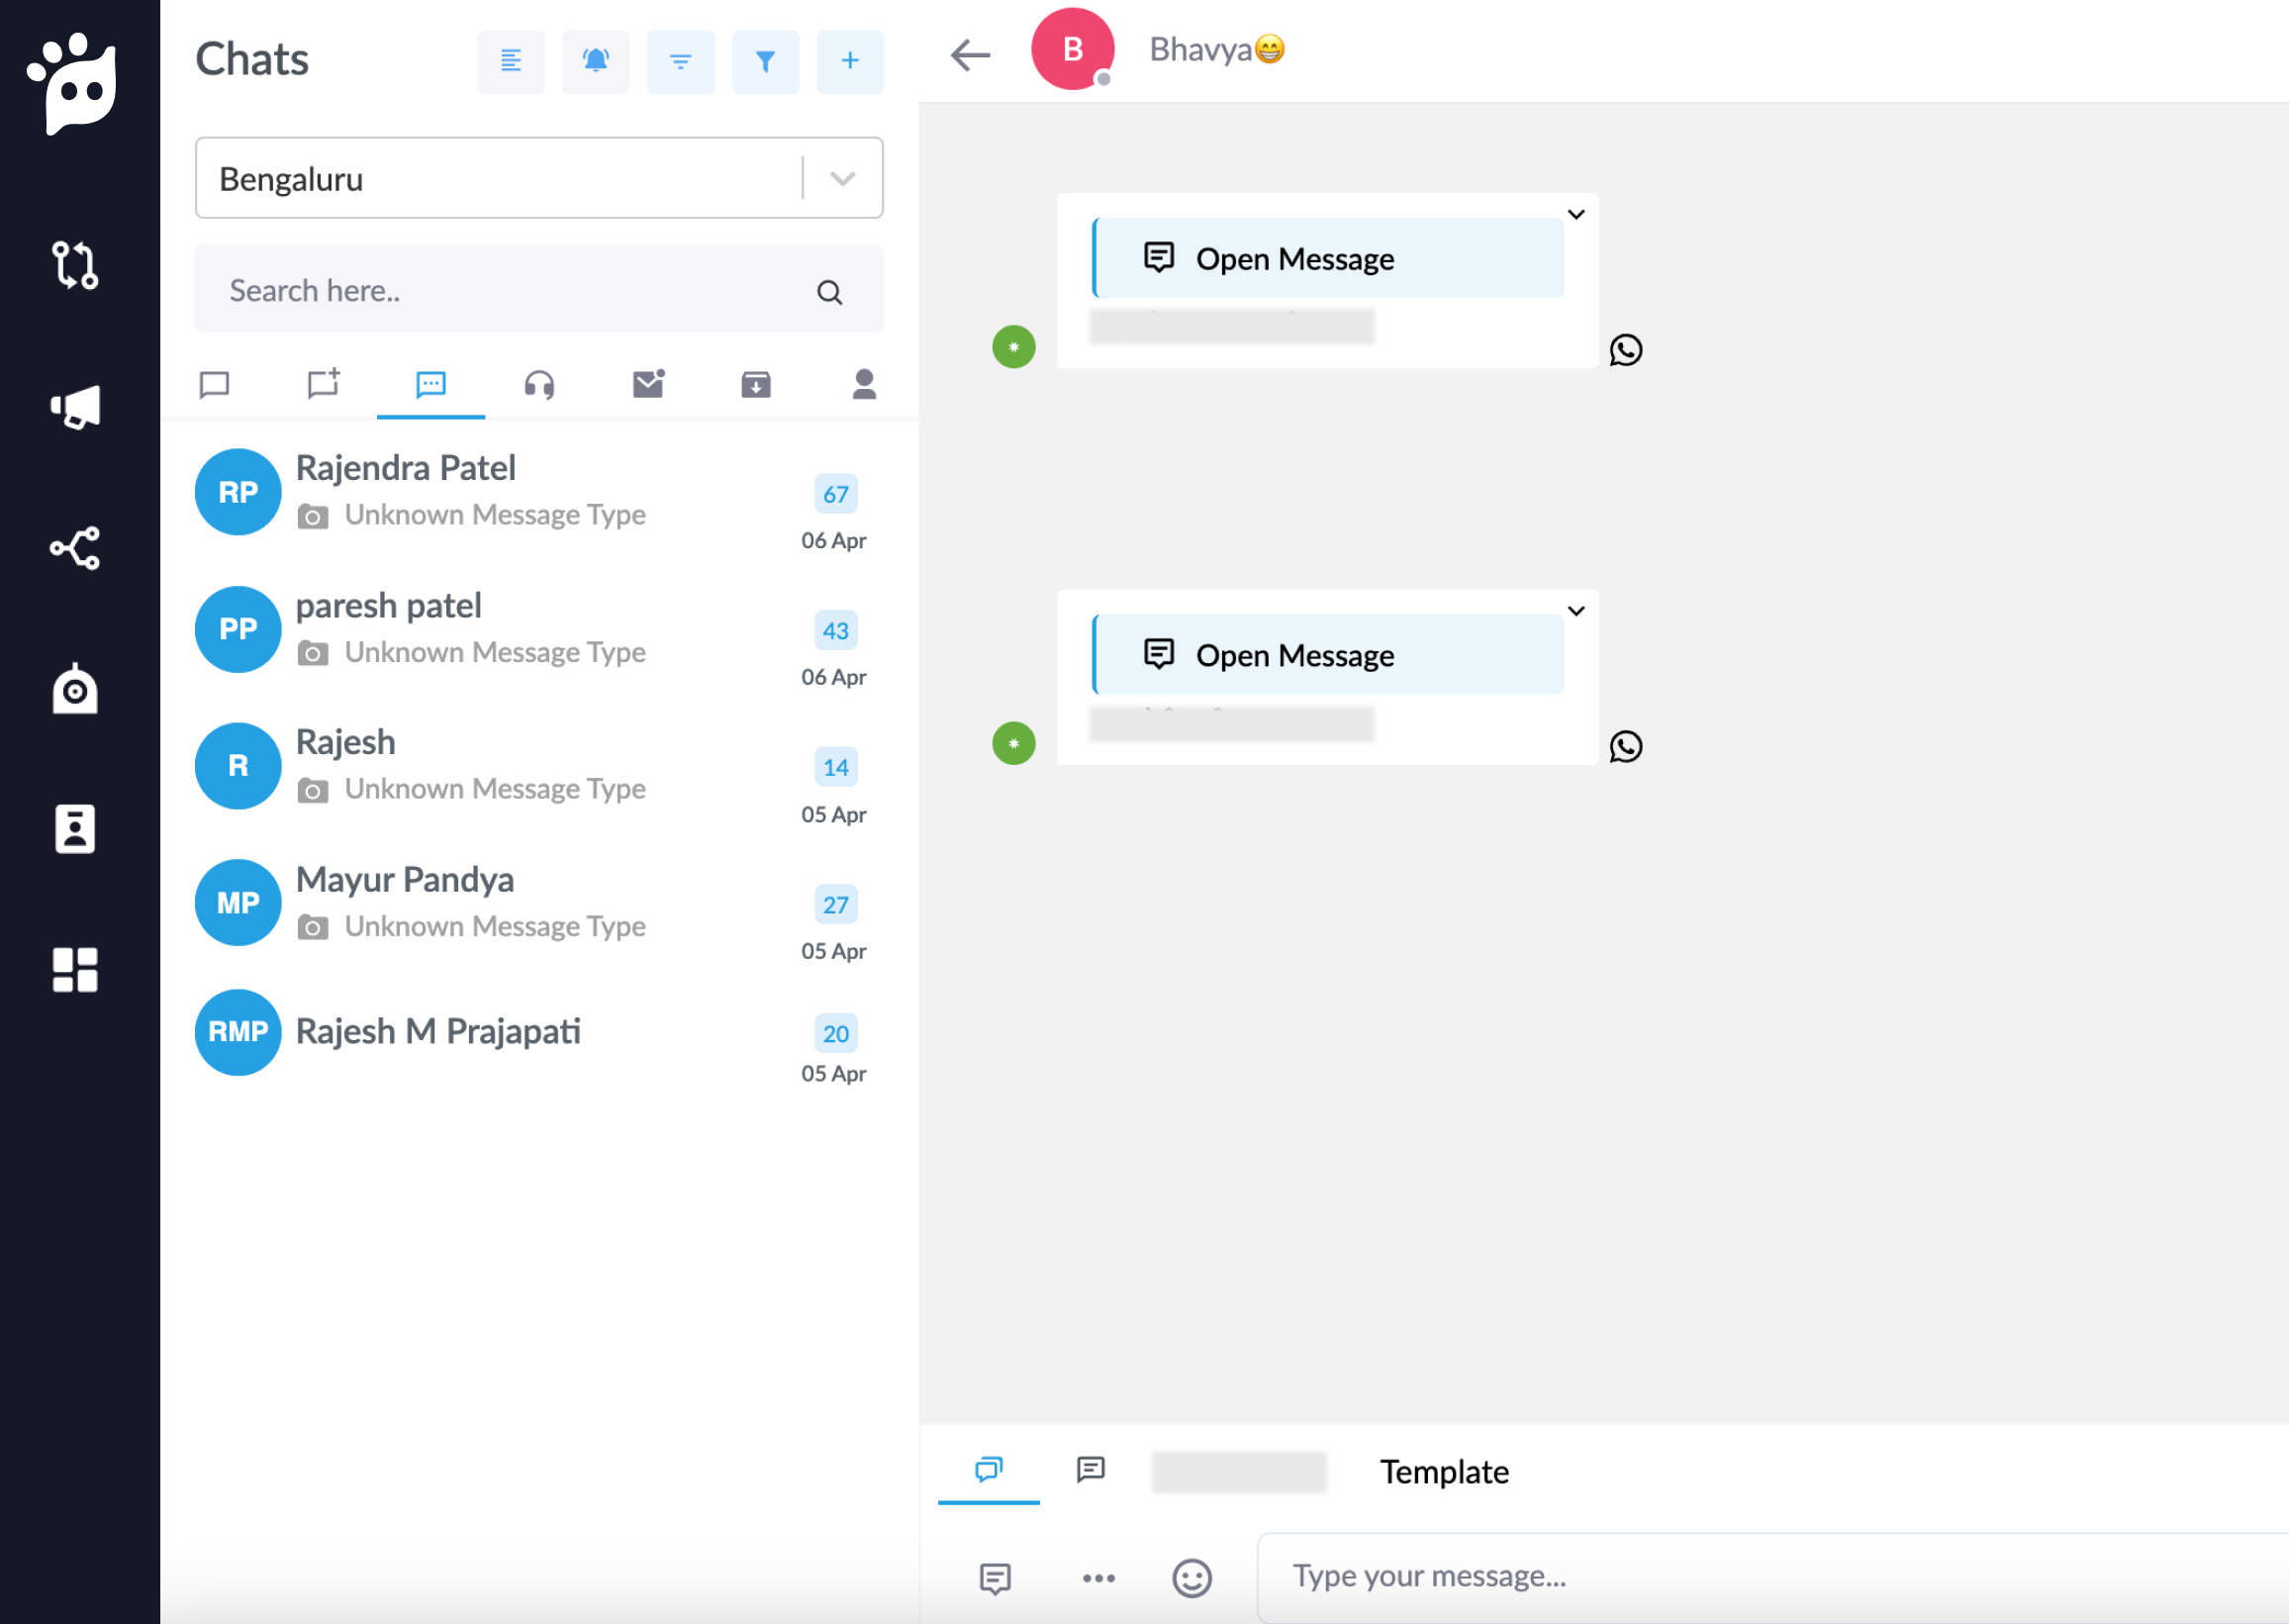The height and width of the screenshot is (1624, 2289).
Task: Switch to the archived chats tab
Action: (756, 385)
